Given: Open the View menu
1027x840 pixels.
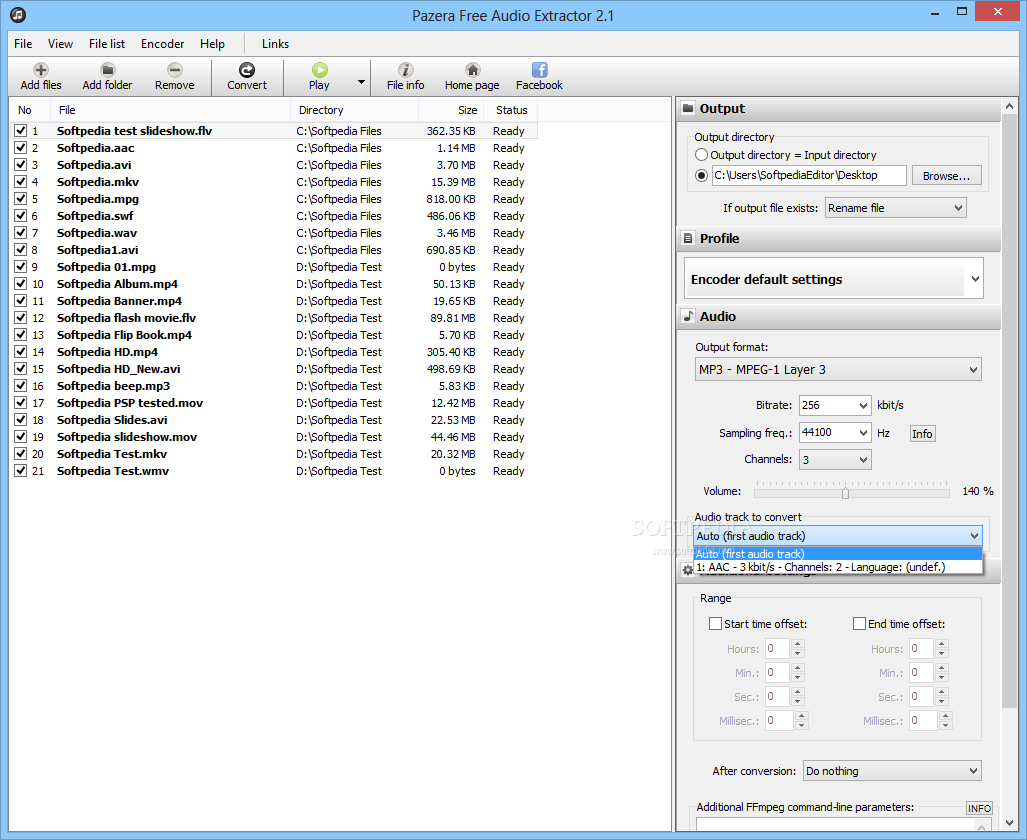Looking at the screenshot, I should tap(60, 43).
